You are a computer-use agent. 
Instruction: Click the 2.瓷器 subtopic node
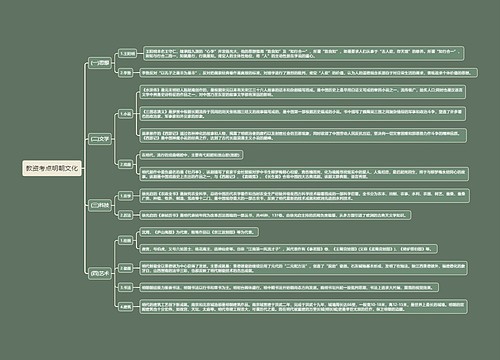126,268
